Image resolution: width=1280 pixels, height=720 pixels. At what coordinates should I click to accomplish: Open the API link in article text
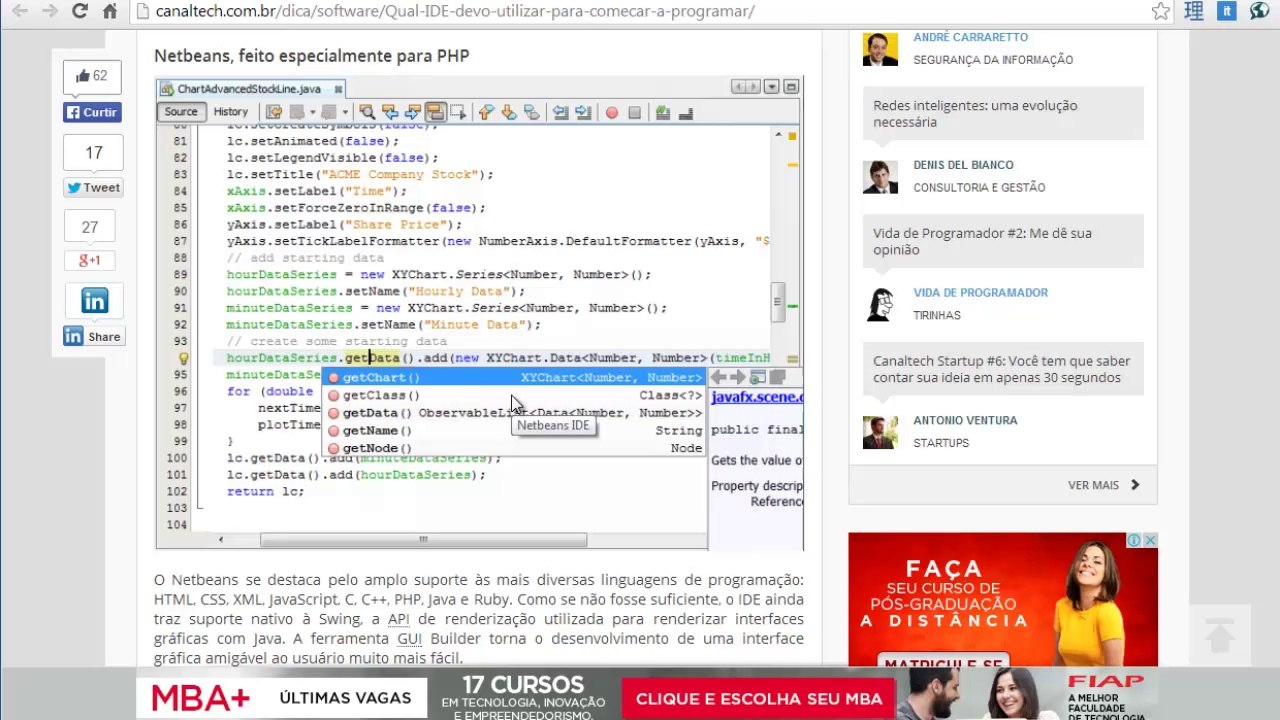[398, 619]
